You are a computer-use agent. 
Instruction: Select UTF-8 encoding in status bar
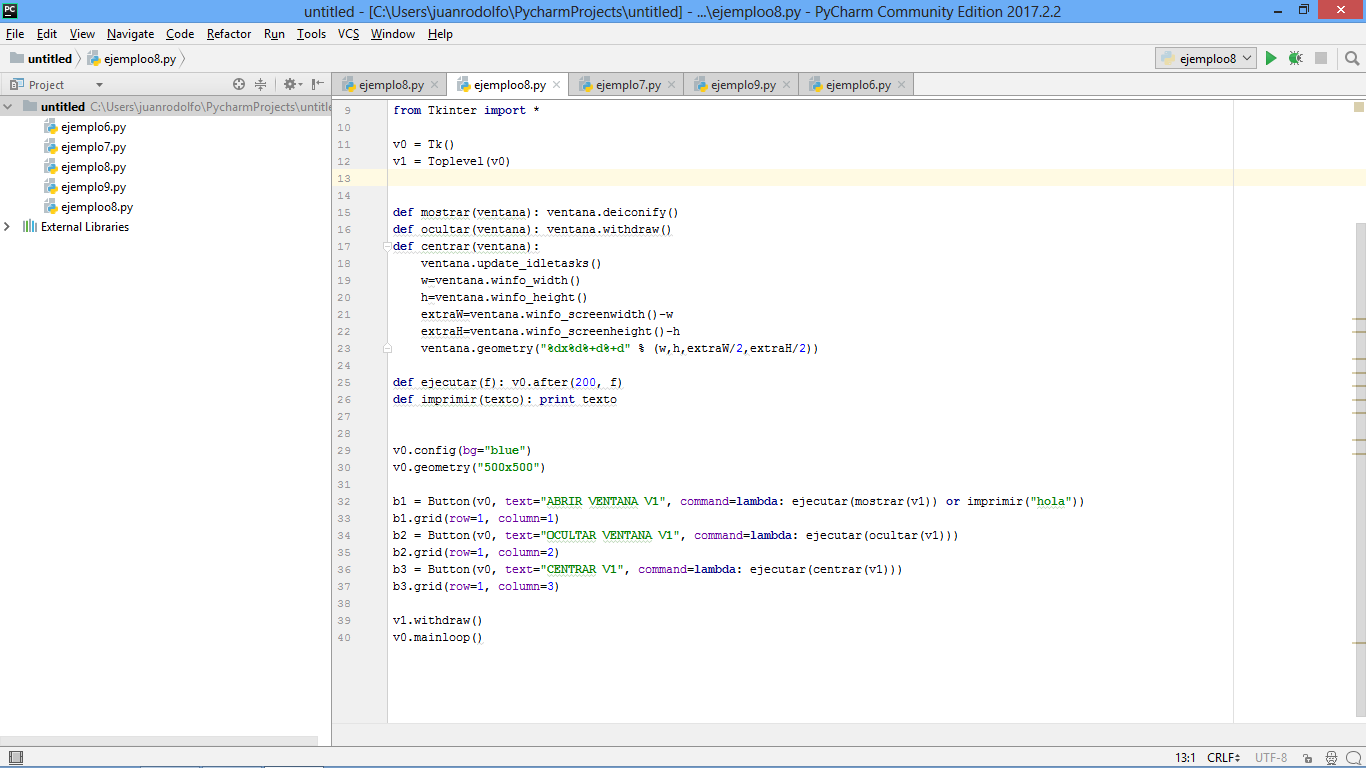pyautogui.click(x=1273, y=757)
